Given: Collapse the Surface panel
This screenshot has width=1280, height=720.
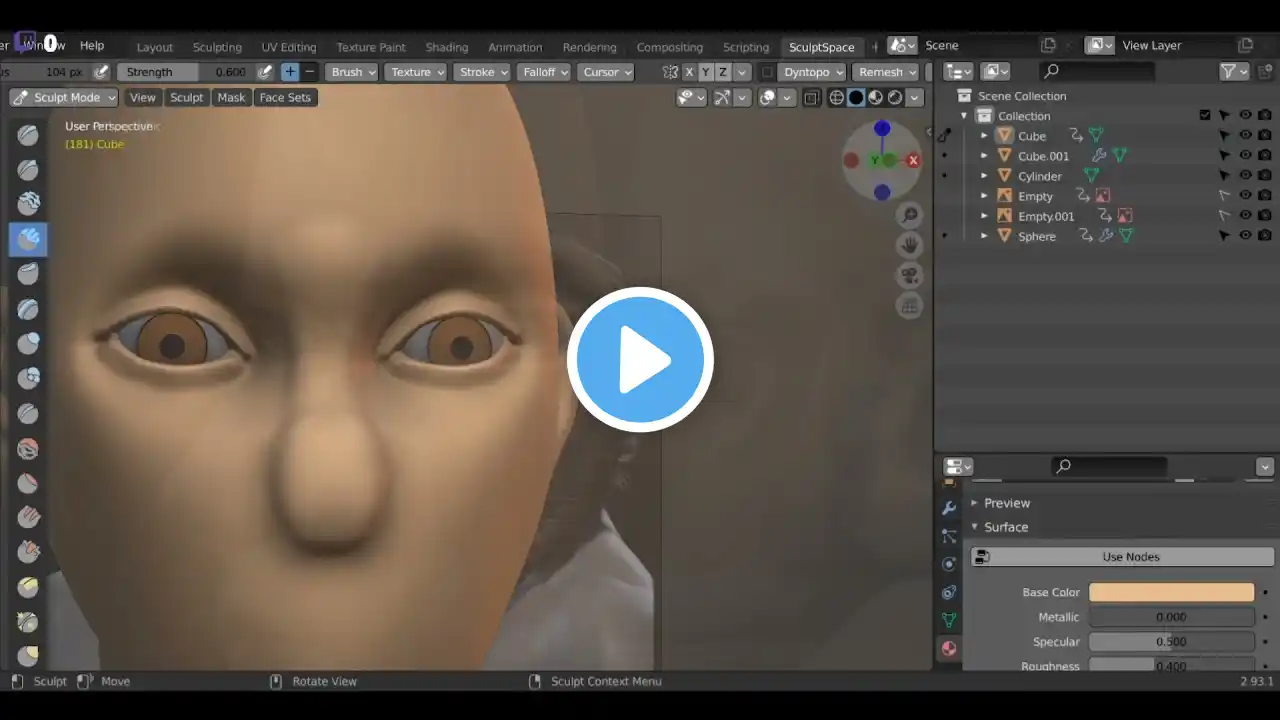Looking at the screenshot, I should pos(1005,527).
